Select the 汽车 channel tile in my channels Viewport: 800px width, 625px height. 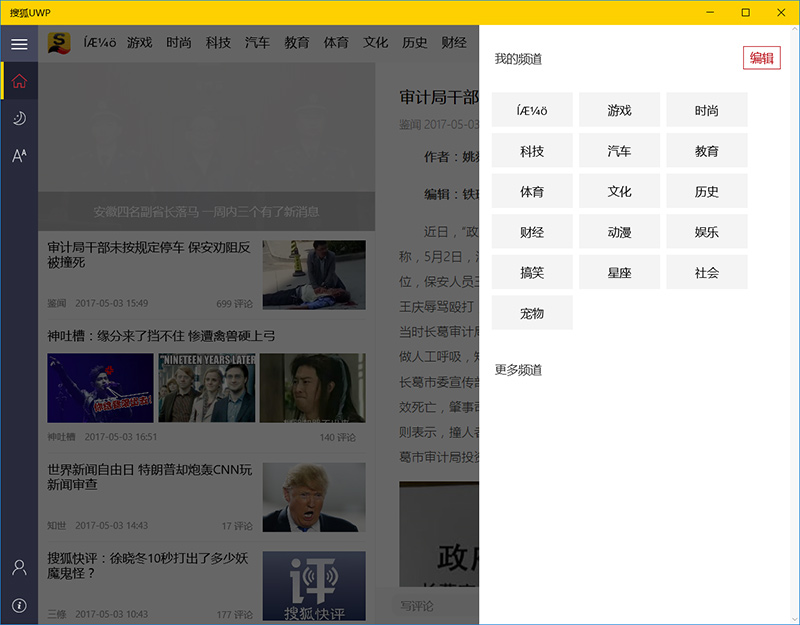coord(619,151)
